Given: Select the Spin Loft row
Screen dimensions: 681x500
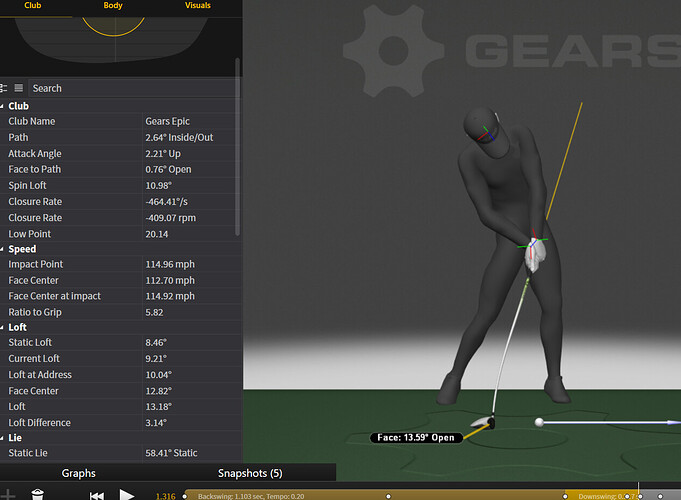Looking at the screenshot, I should pyautogui.click(x=119, y=185).
